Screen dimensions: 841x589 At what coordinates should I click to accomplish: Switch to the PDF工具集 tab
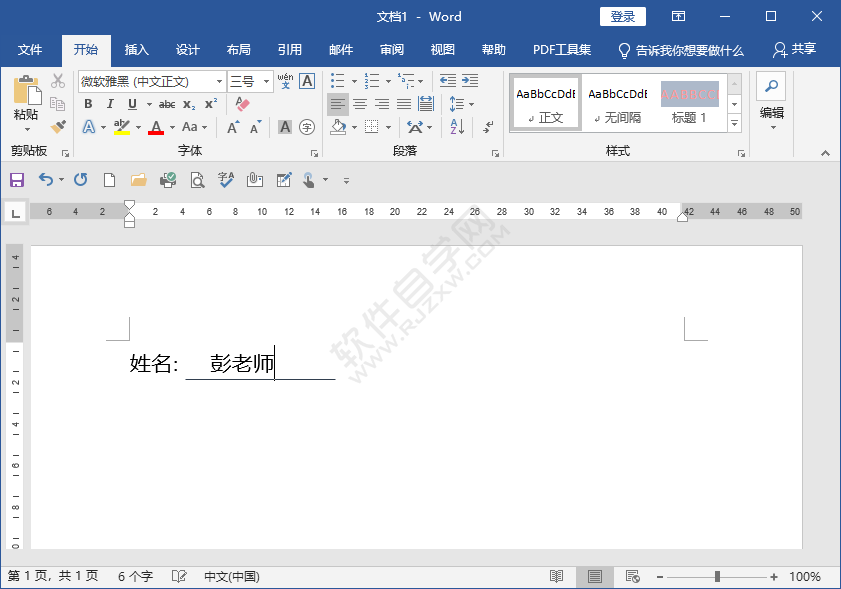point(562,50)
